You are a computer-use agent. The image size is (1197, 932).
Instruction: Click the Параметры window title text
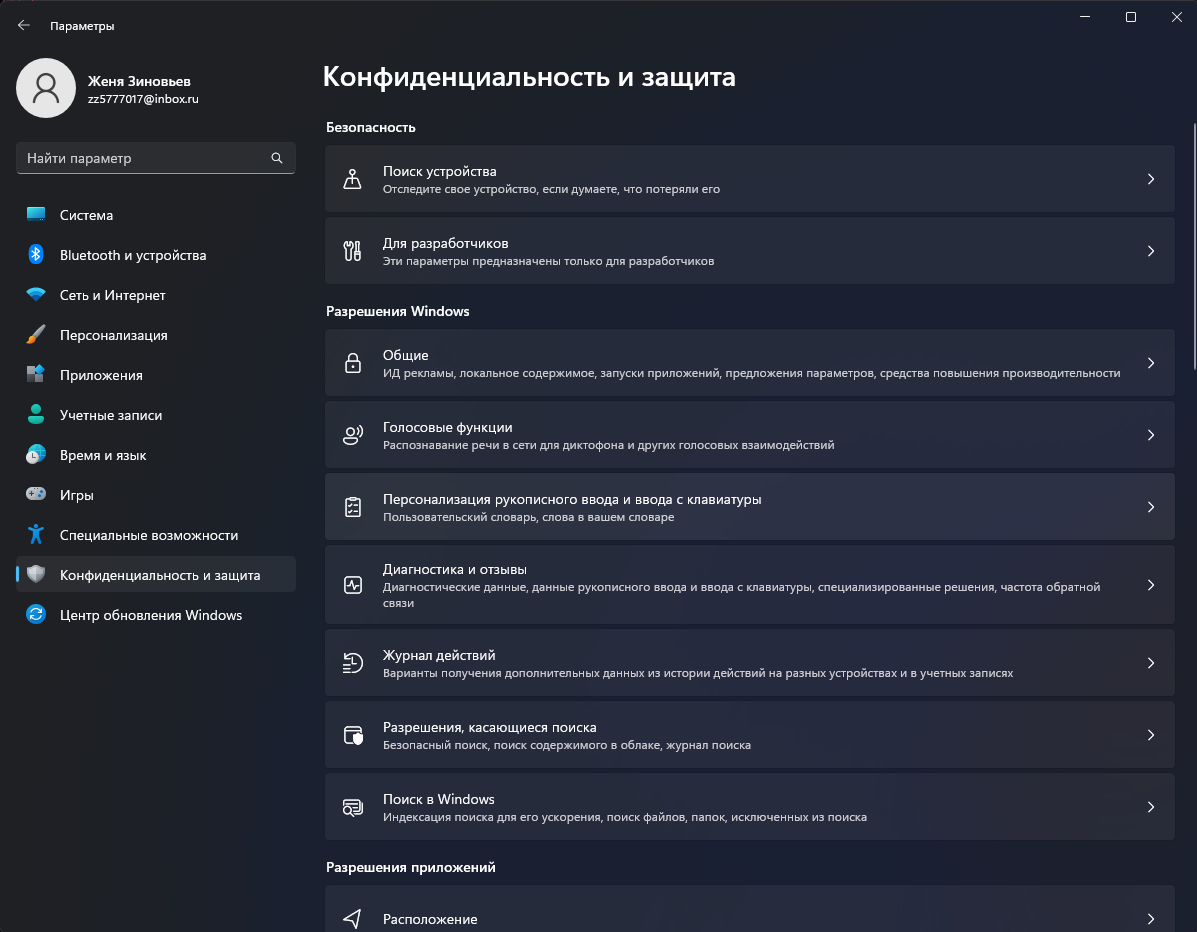pyautogui.click(x=82, y=26)
